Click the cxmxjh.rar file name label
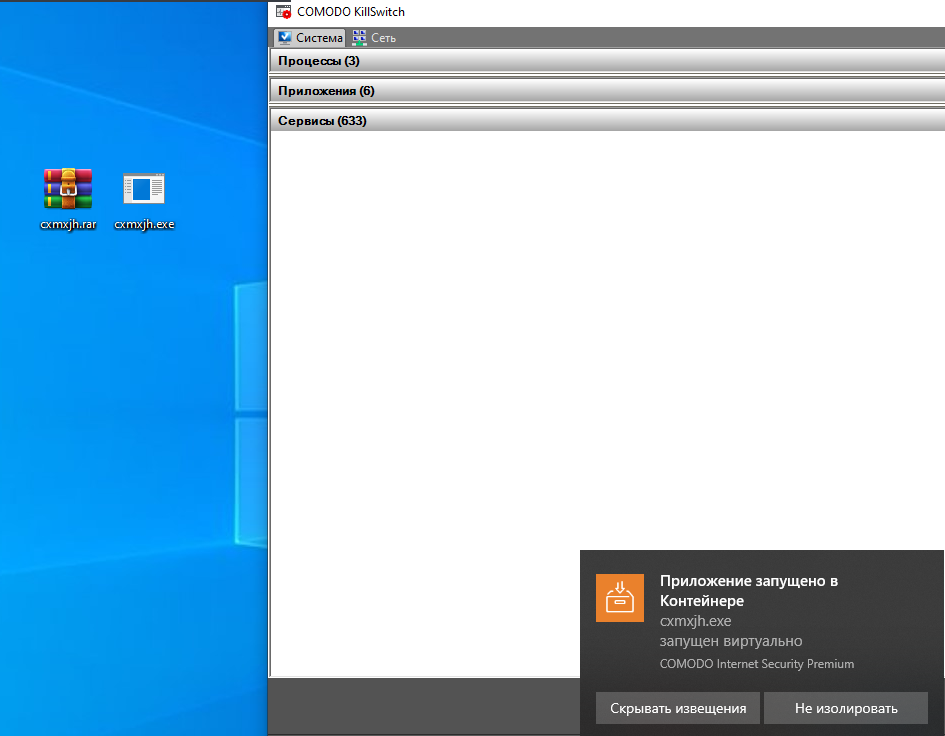Viewport: 945px width, 736px height. 68,224
